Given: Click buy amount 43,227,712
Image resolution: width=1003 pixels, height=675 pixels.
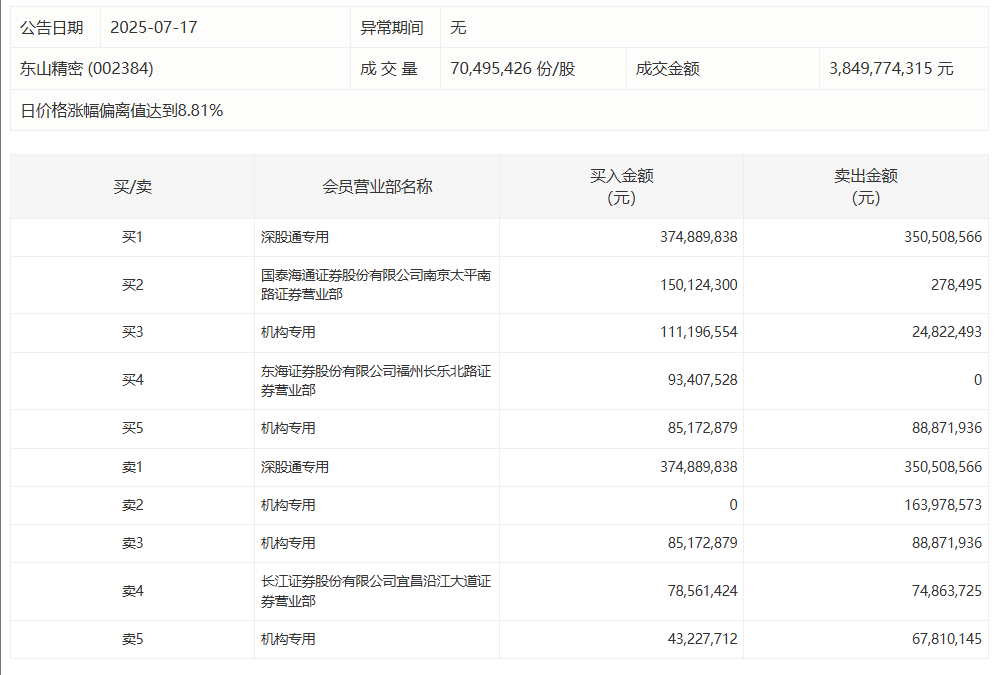Looking at the screenshot, I should click(702, 639).
